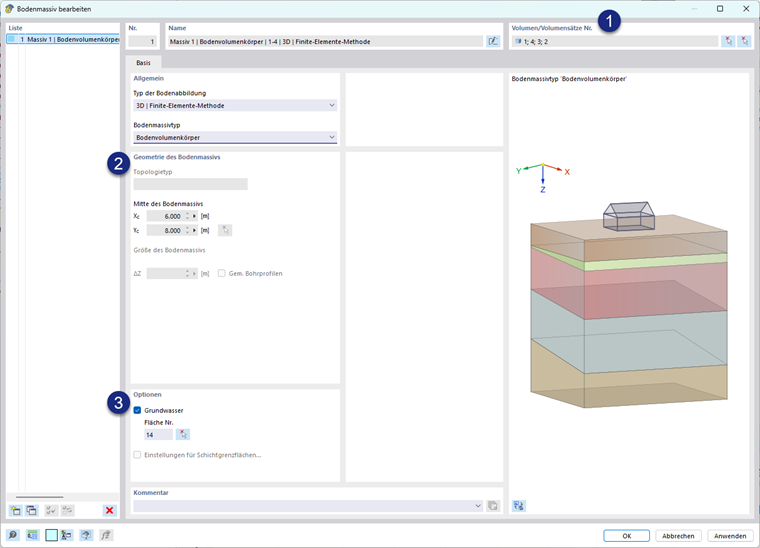Click the formula script icon in footer
This screenshot has height=548, width=760.
pos(106,535)
